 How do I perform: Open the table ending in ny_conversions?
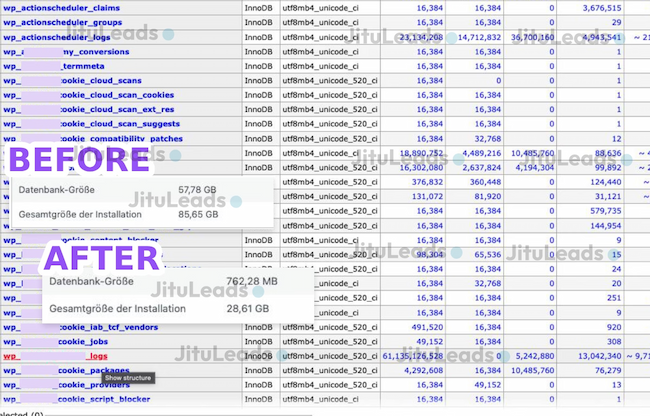(66, 52)
